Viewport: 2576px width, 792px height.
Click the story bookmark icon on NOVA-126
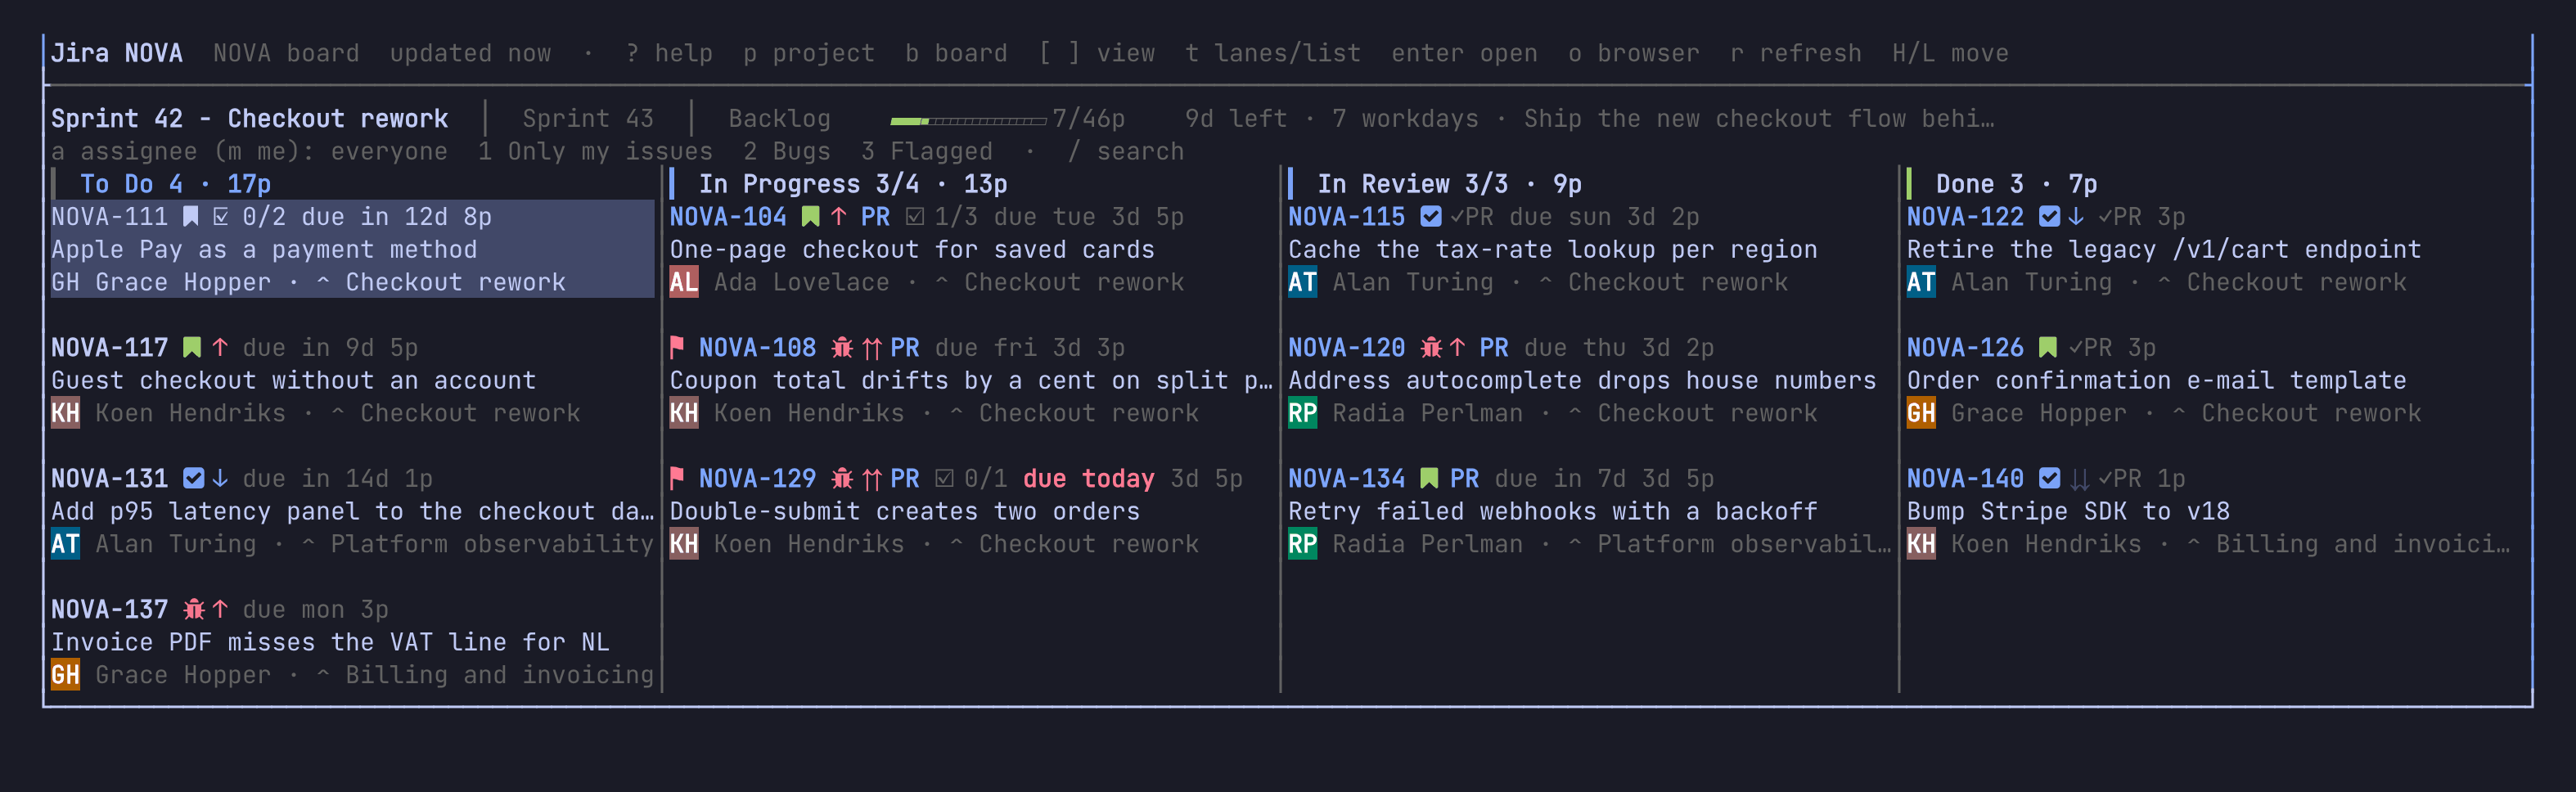tap(2048, 348)
